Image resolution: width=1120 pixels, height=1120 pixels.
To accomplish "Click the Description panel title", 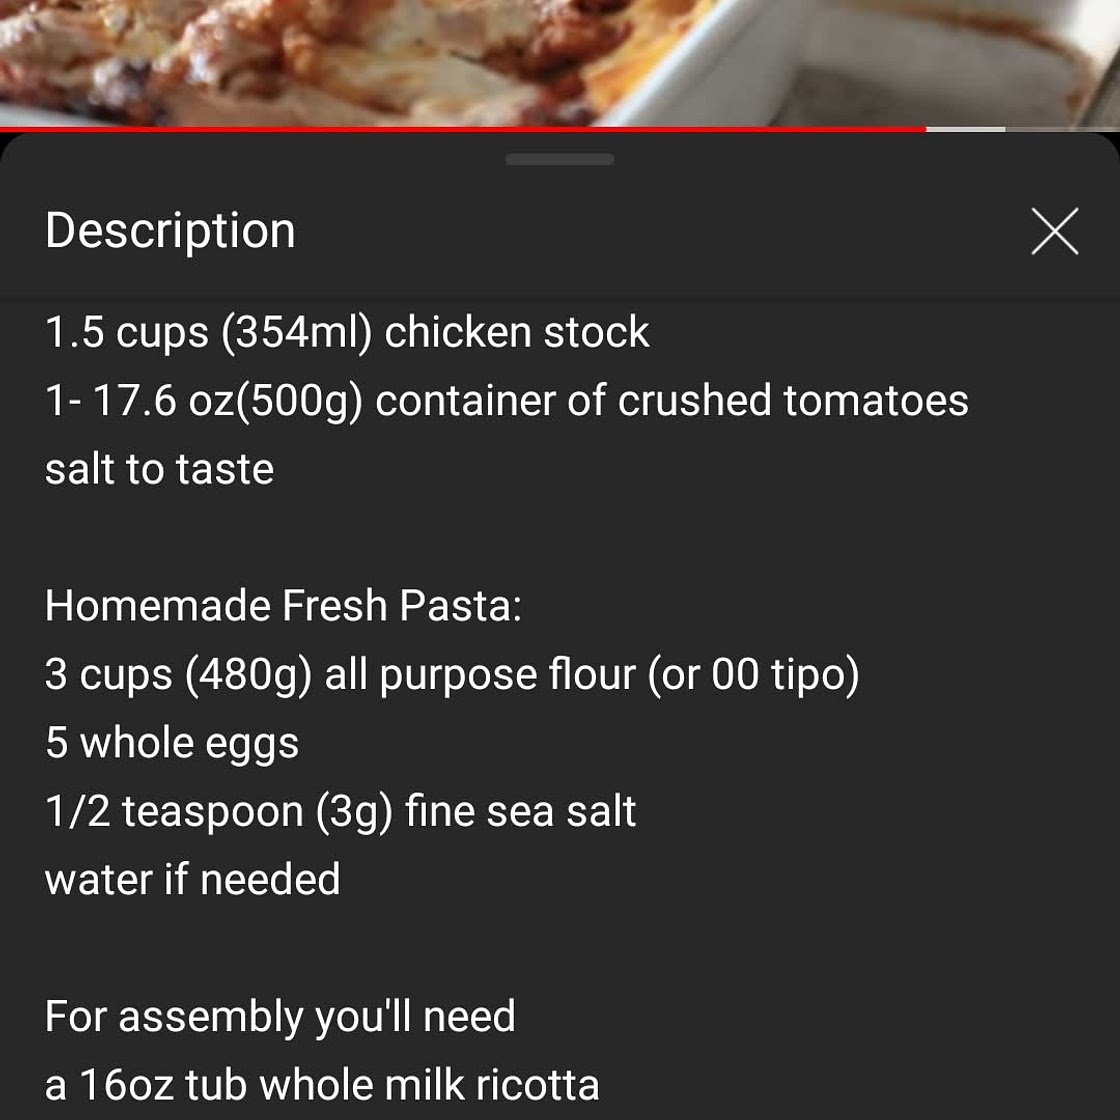I will click(170, 231).
